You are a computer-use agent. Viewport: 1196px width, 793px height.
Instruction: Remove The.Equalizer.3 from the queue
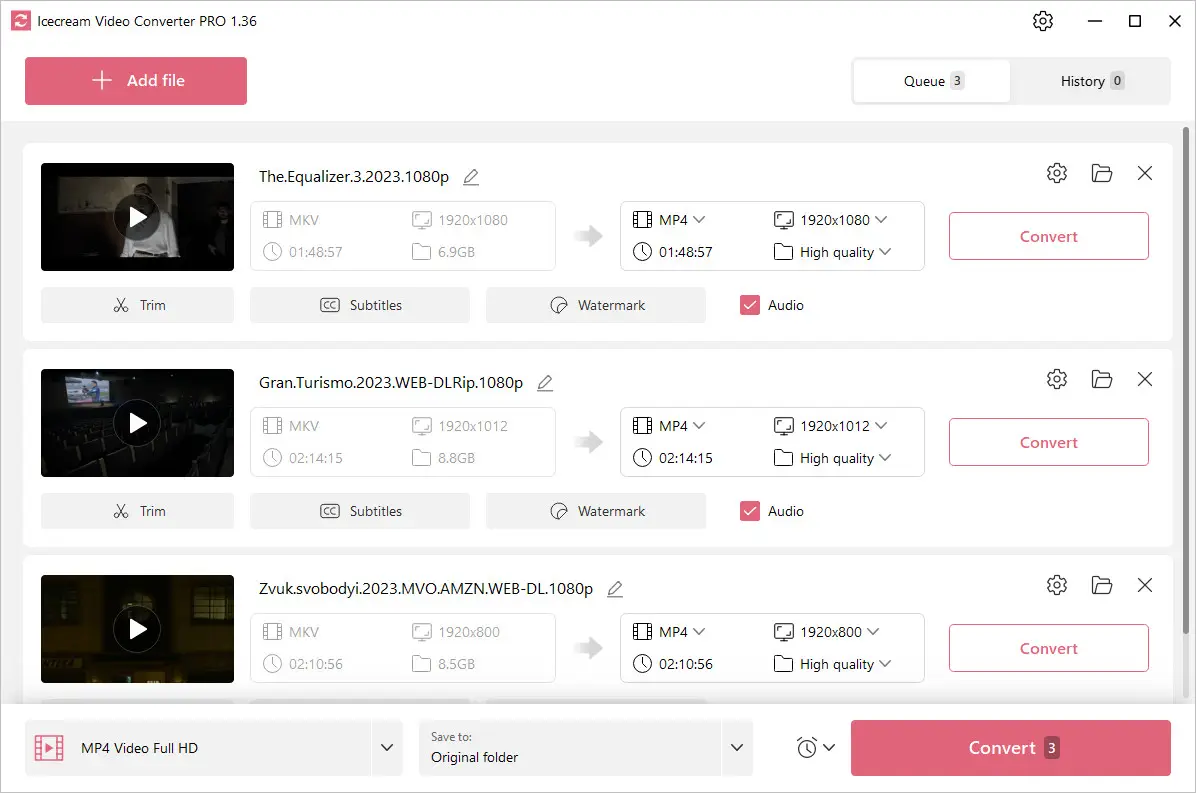coord(1145,173)
